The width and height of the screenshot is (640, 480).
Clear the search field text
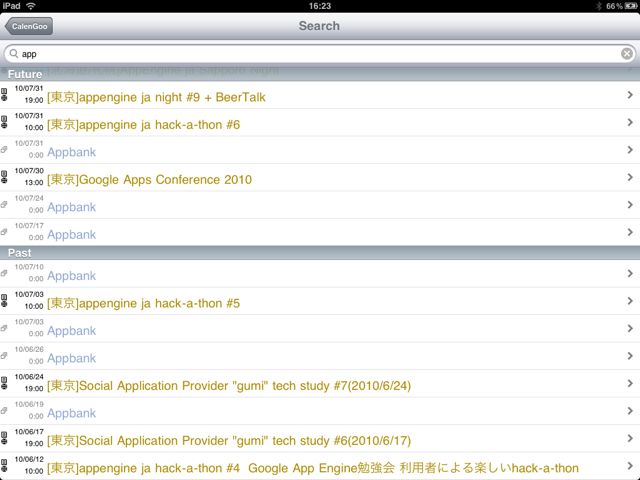pos(627,53)
